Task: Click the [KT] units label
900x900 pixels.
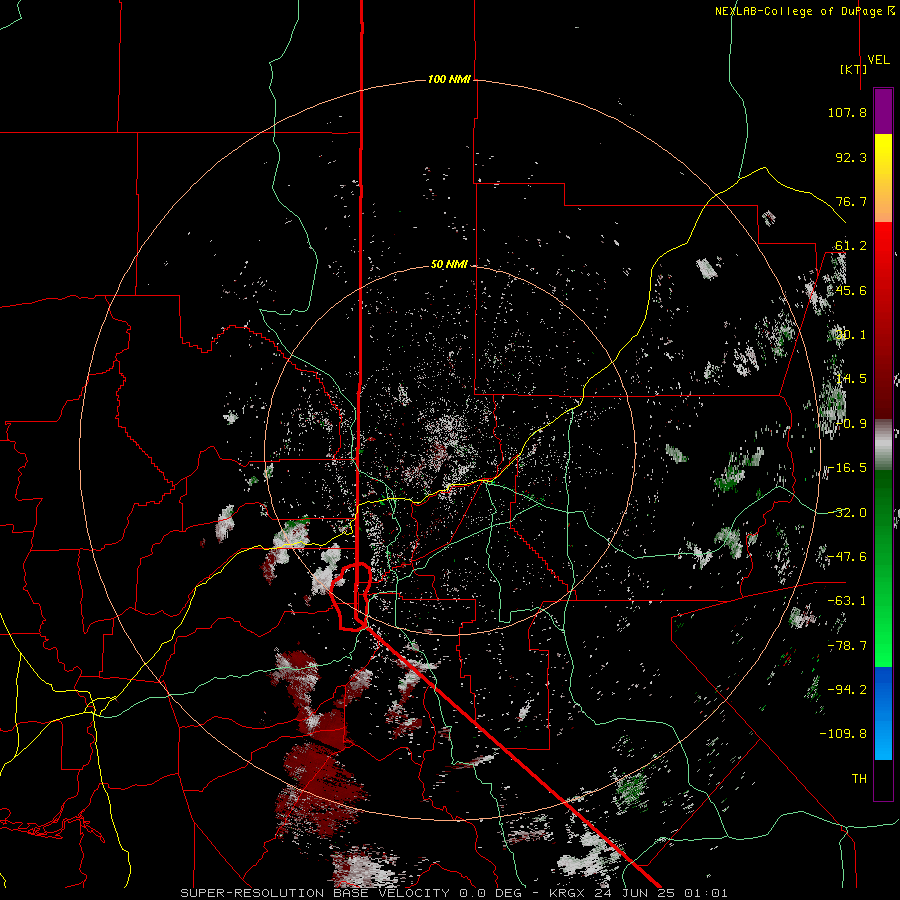Action: [x=854, y=69]
